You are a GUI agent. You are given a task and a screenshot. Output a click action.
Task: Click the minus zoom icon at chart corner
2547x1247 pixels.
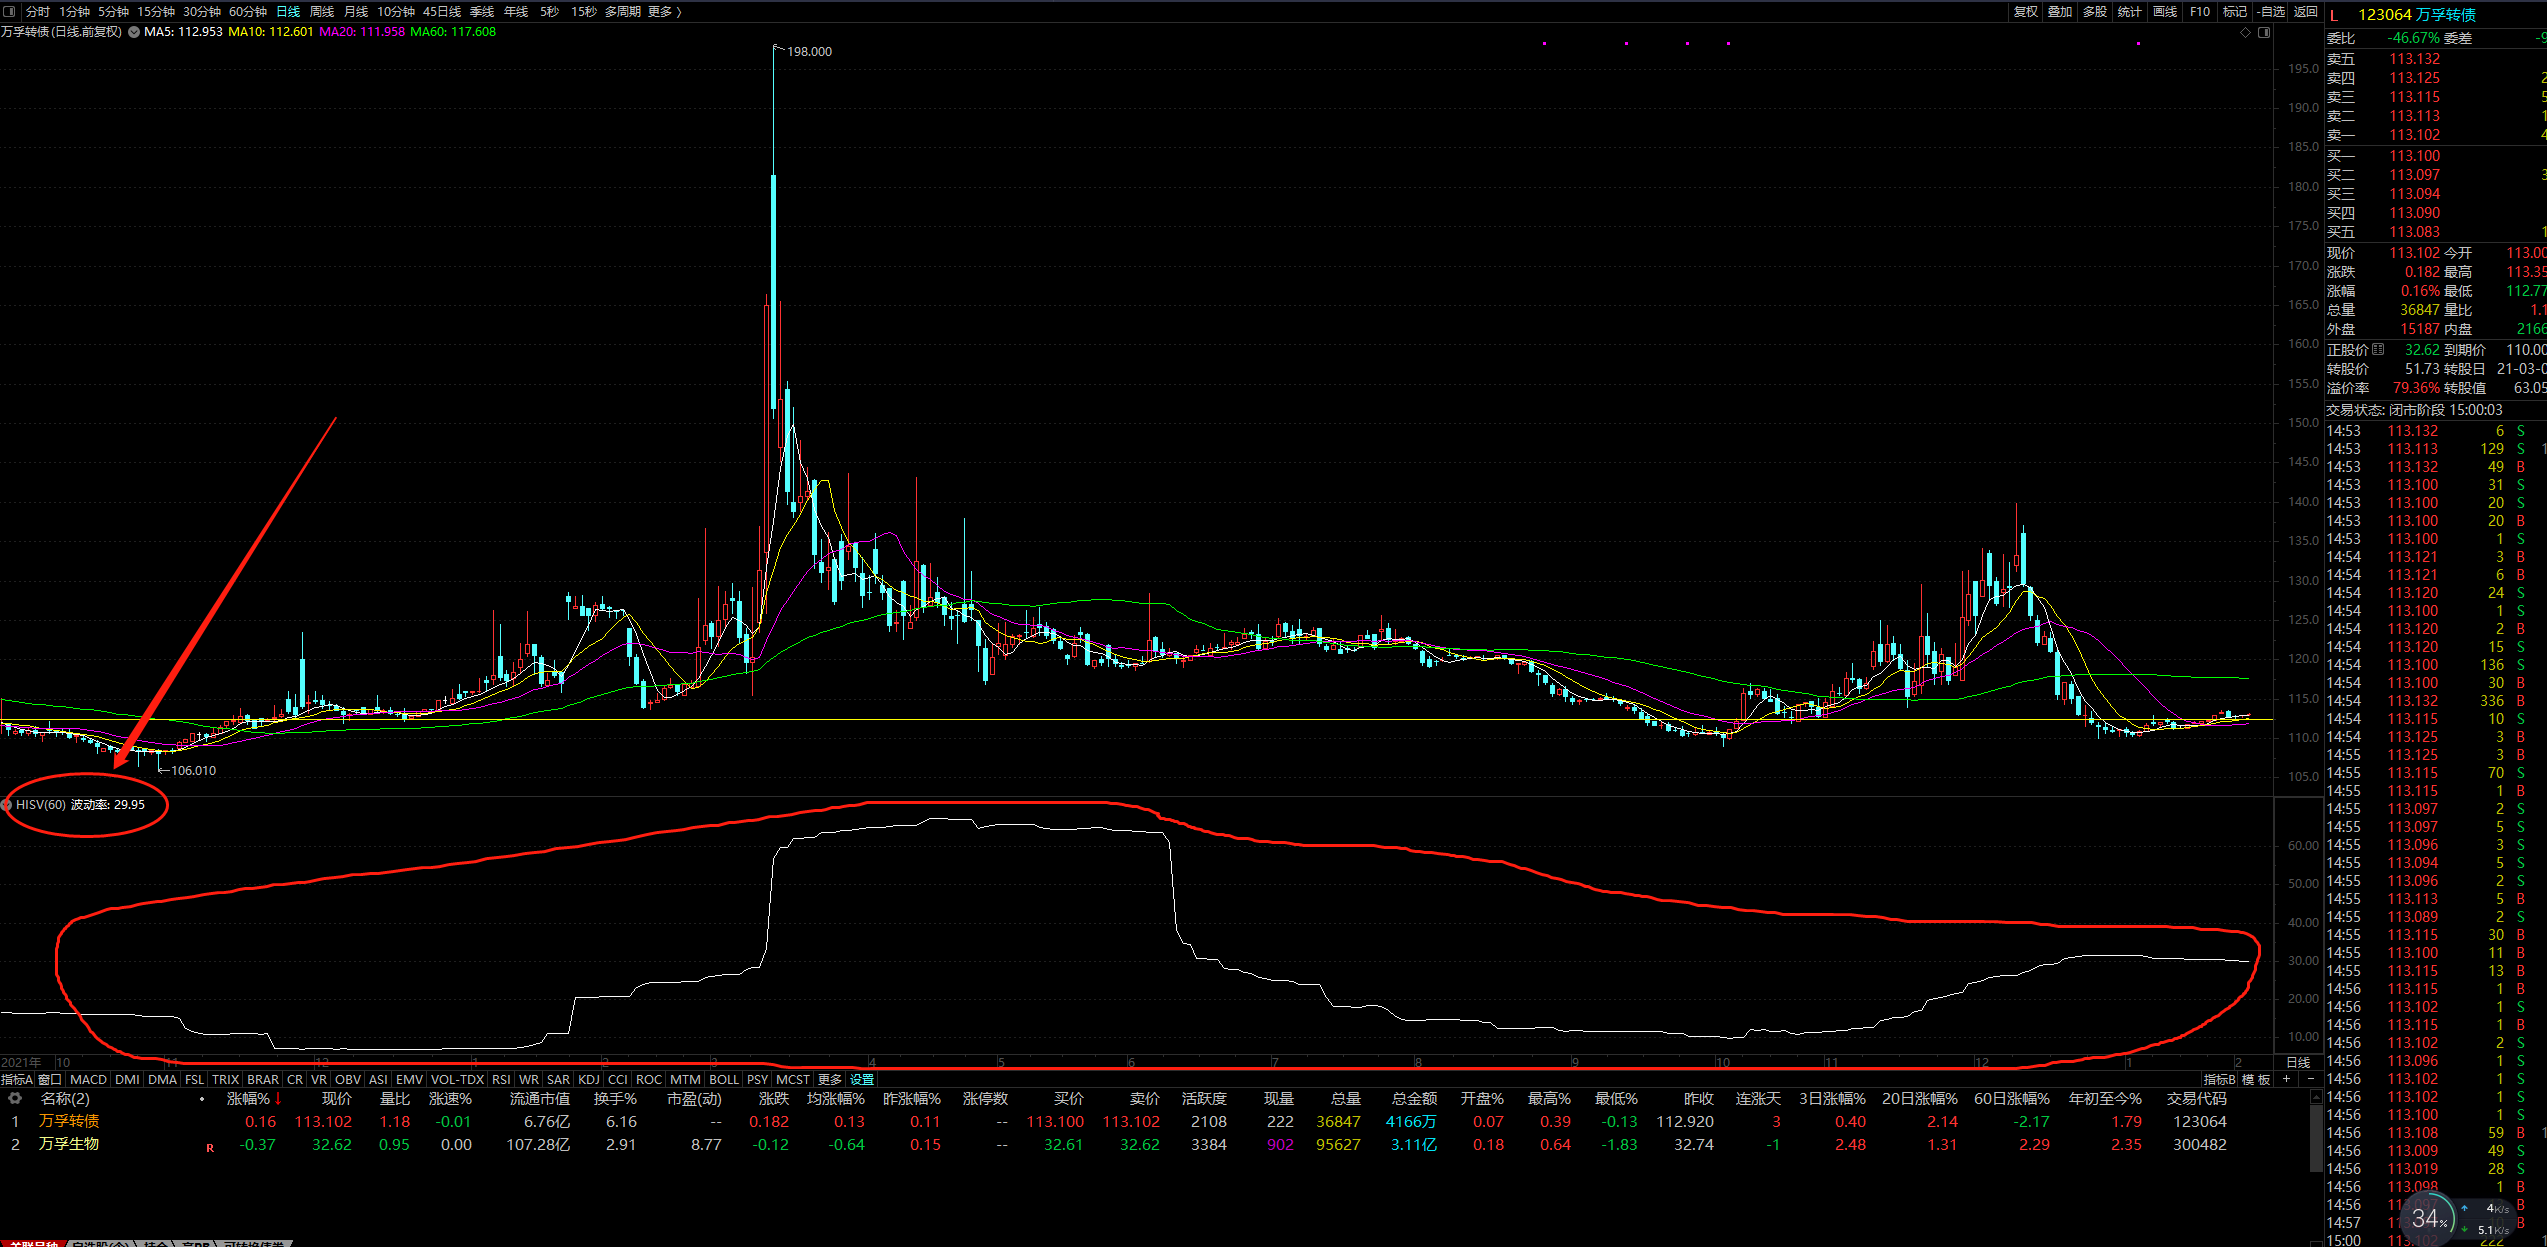[2310, 1079]
